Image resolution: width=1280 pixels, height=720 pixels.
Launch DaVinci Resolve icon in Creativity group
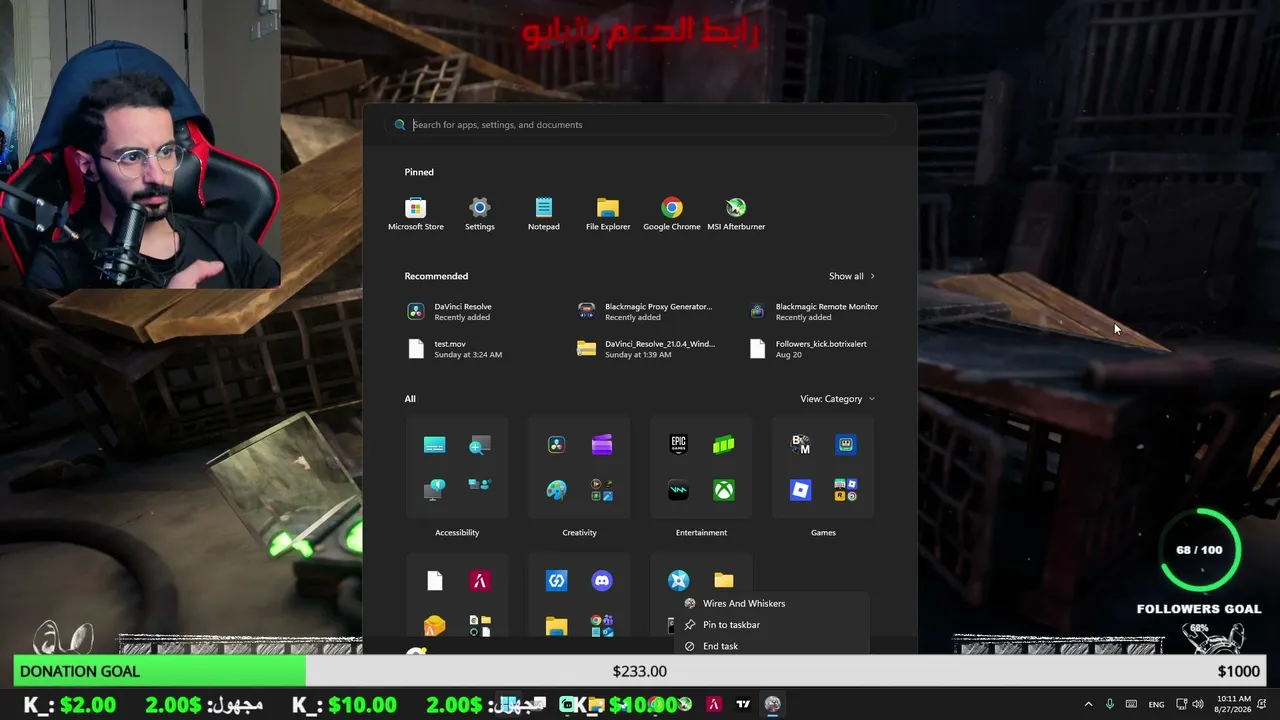(x=556, y=445)
